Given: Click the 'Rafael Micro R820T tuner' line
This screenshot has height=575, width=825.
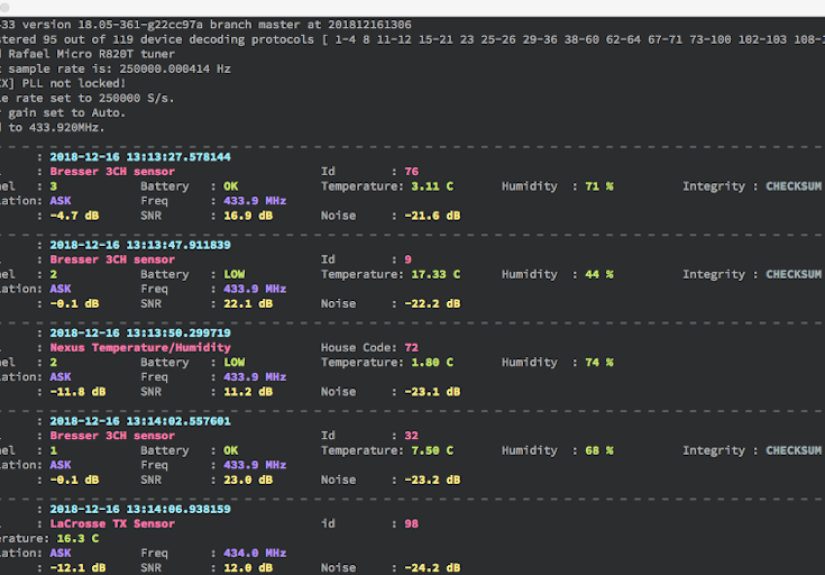Looking at the screenshot, I should [x=88, y=54].
